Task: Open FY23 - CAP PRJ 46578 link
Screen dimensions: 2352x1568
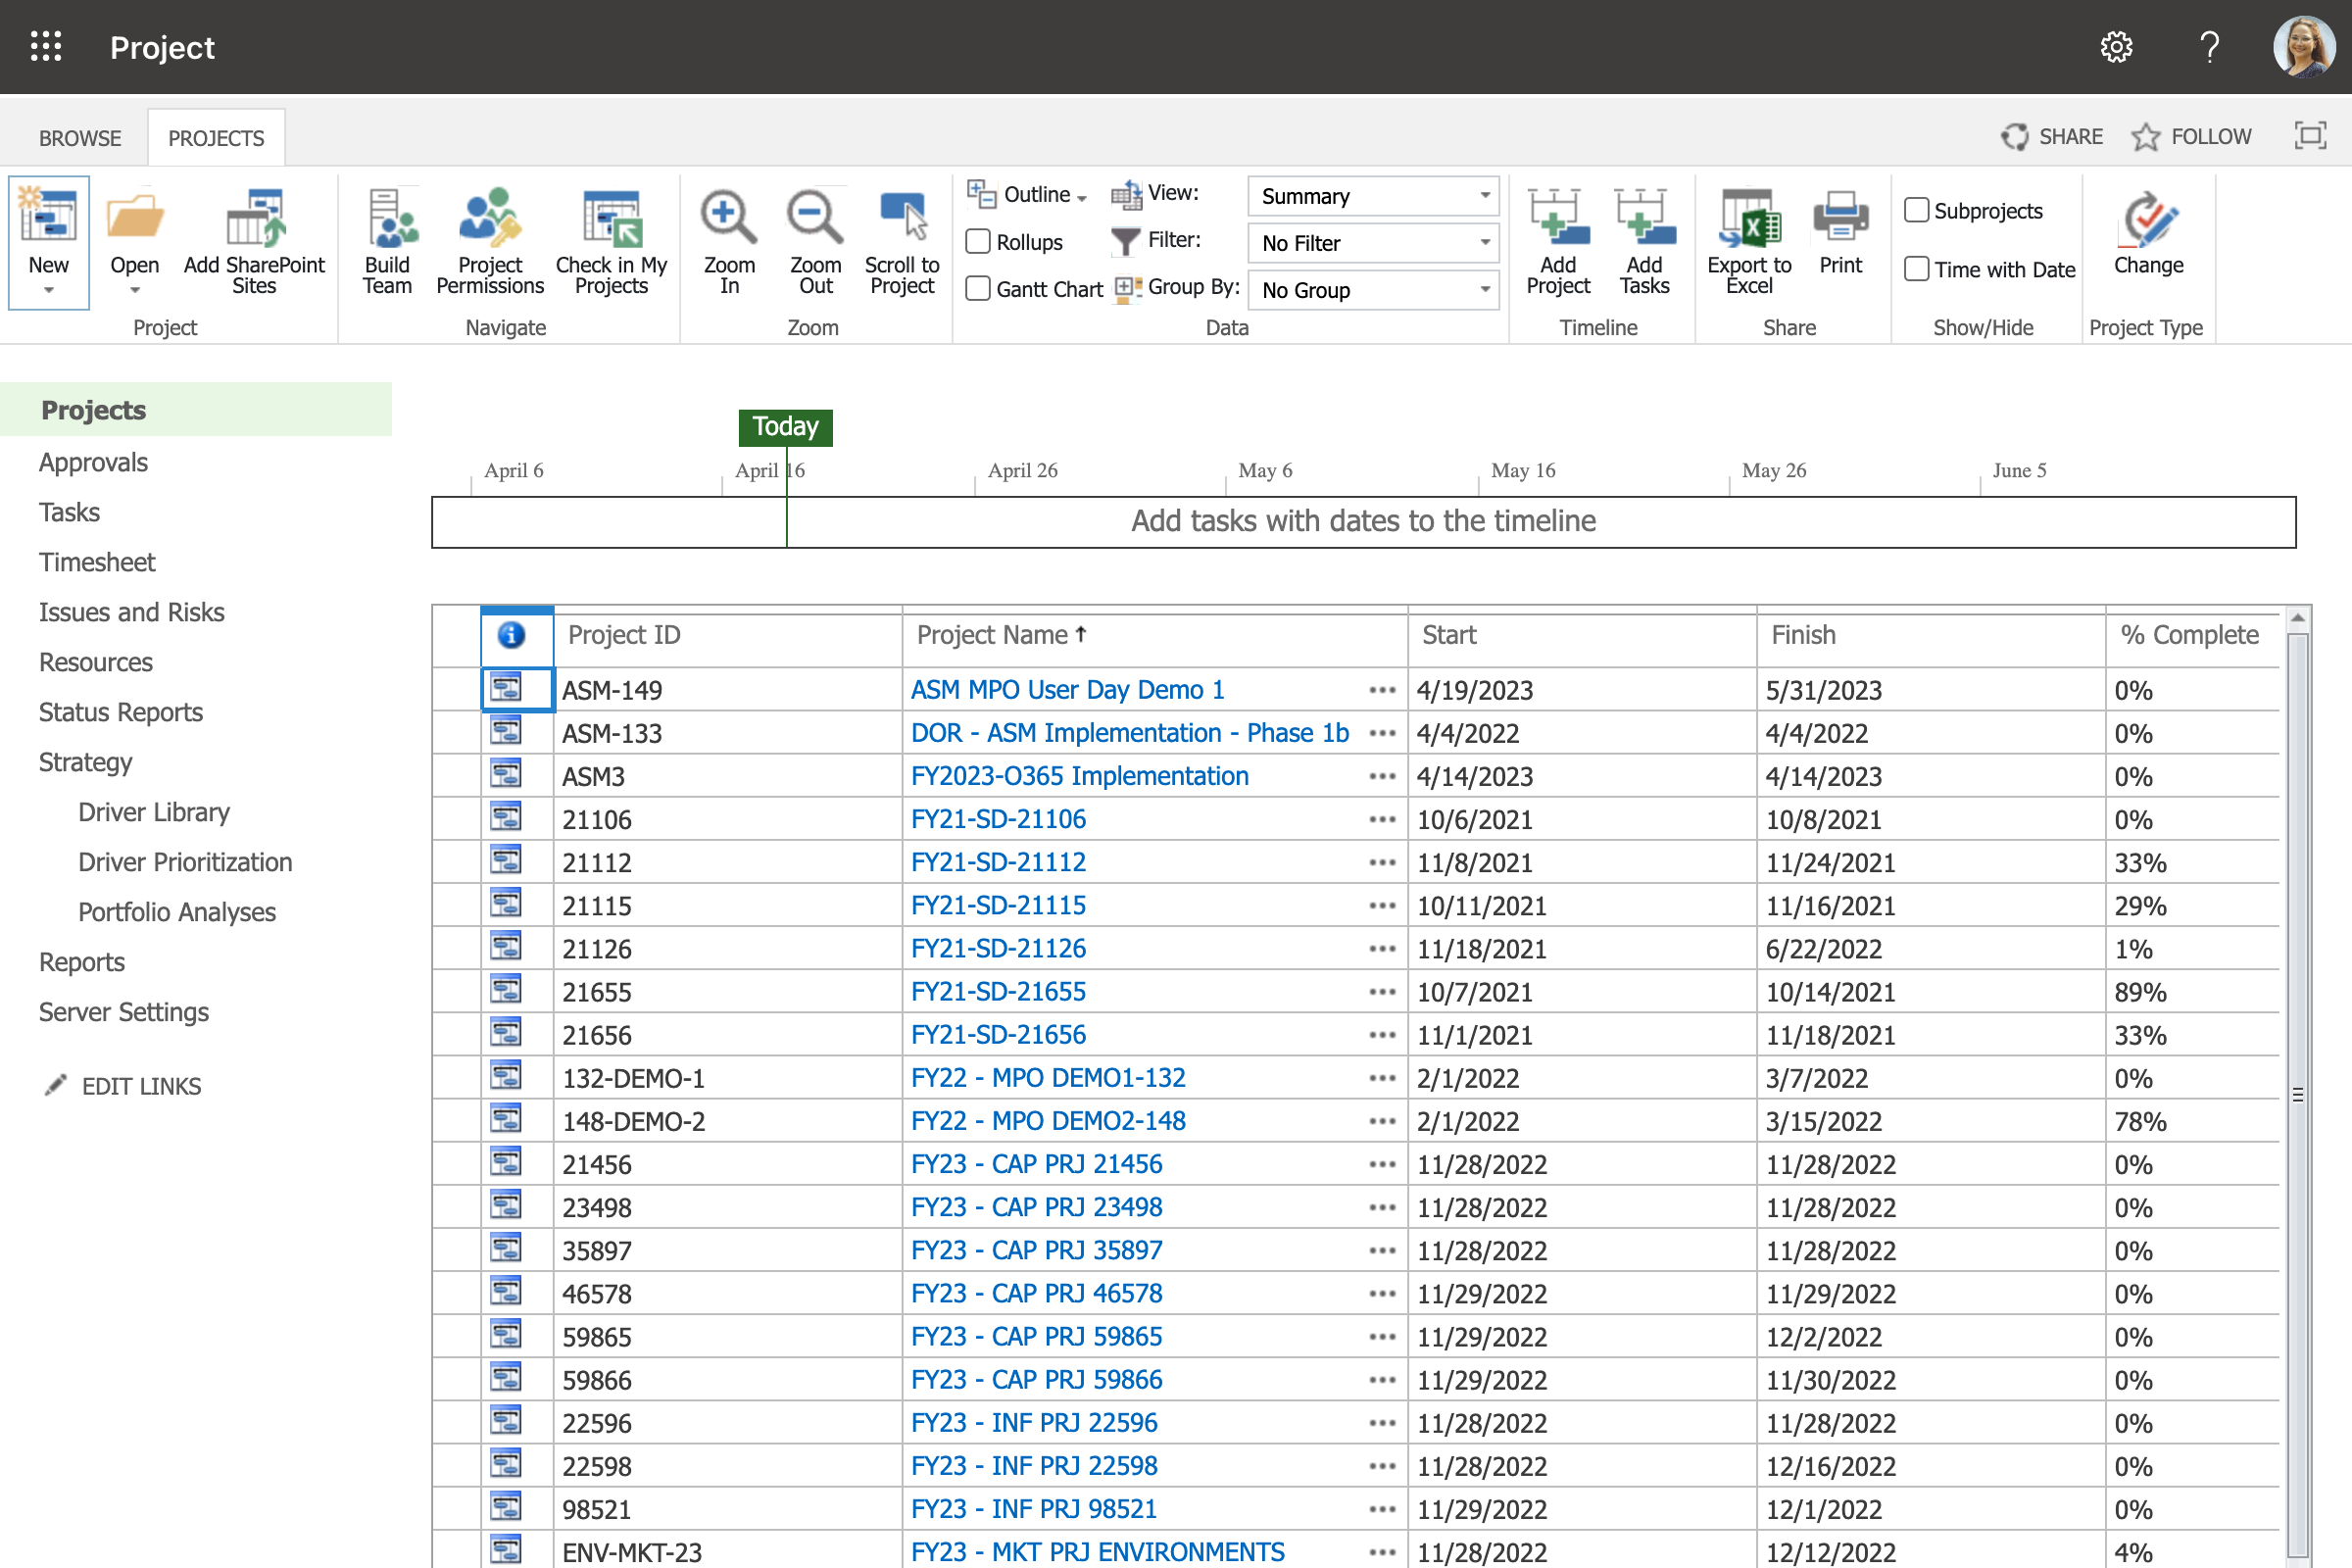Action: pos(1036,1293)
